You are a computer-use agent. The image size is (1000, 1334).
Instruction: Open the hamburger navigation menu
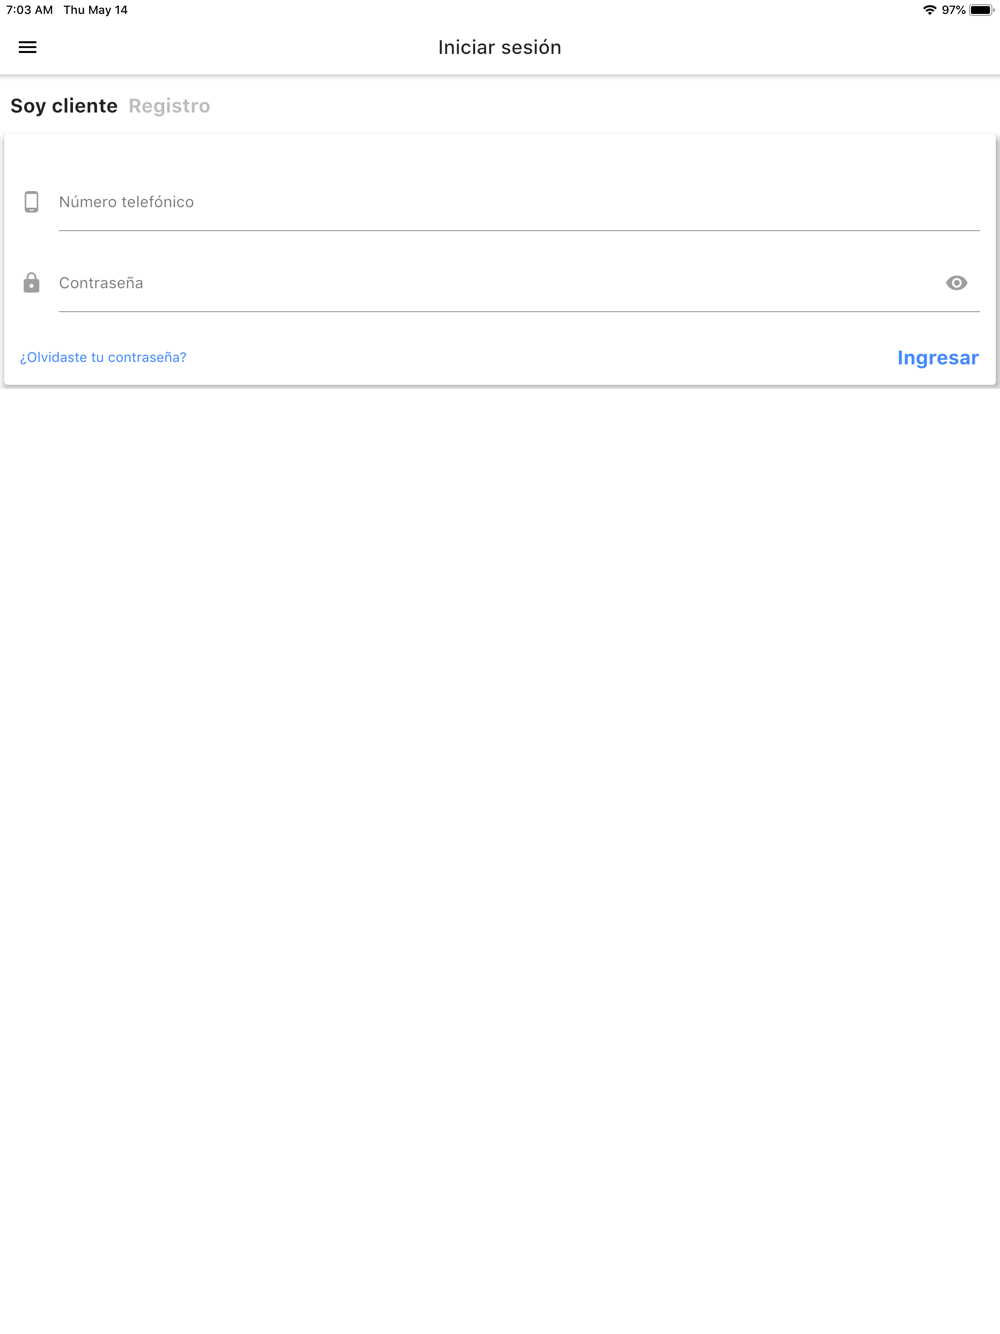[28, 47]
